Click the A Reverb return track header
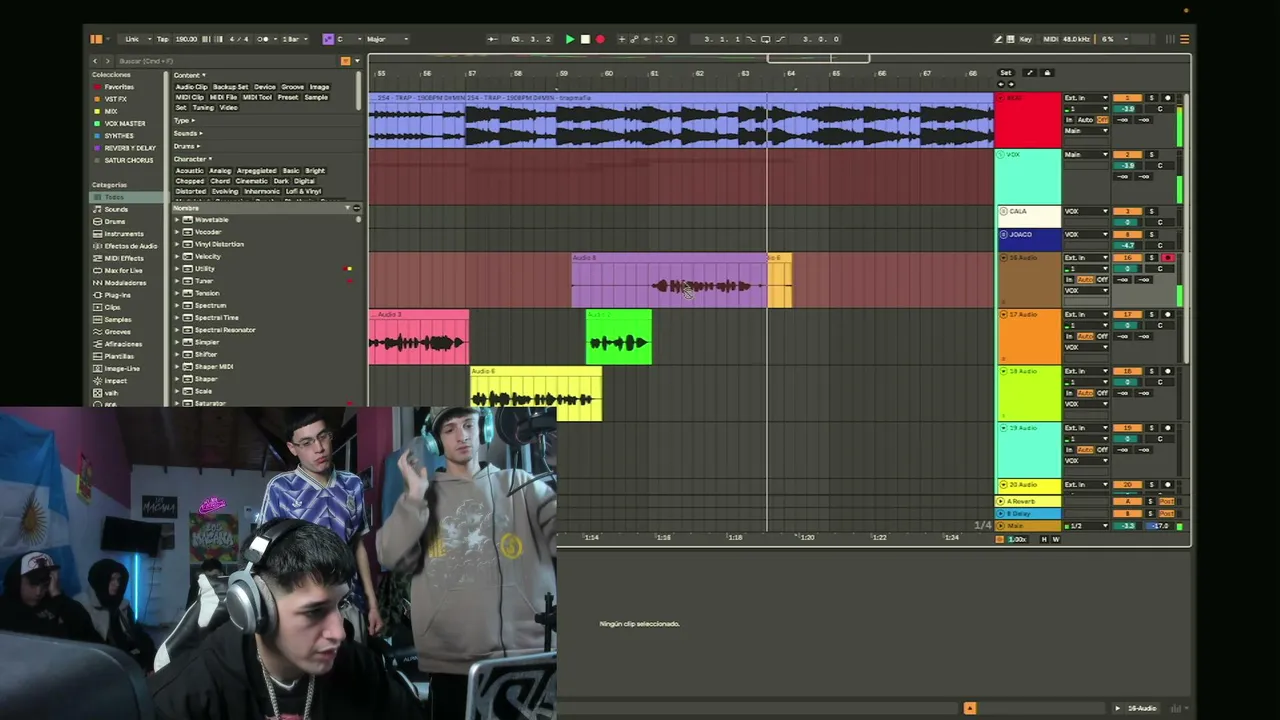This screenshot has height=720, width=1280. tap(1028, 501)
